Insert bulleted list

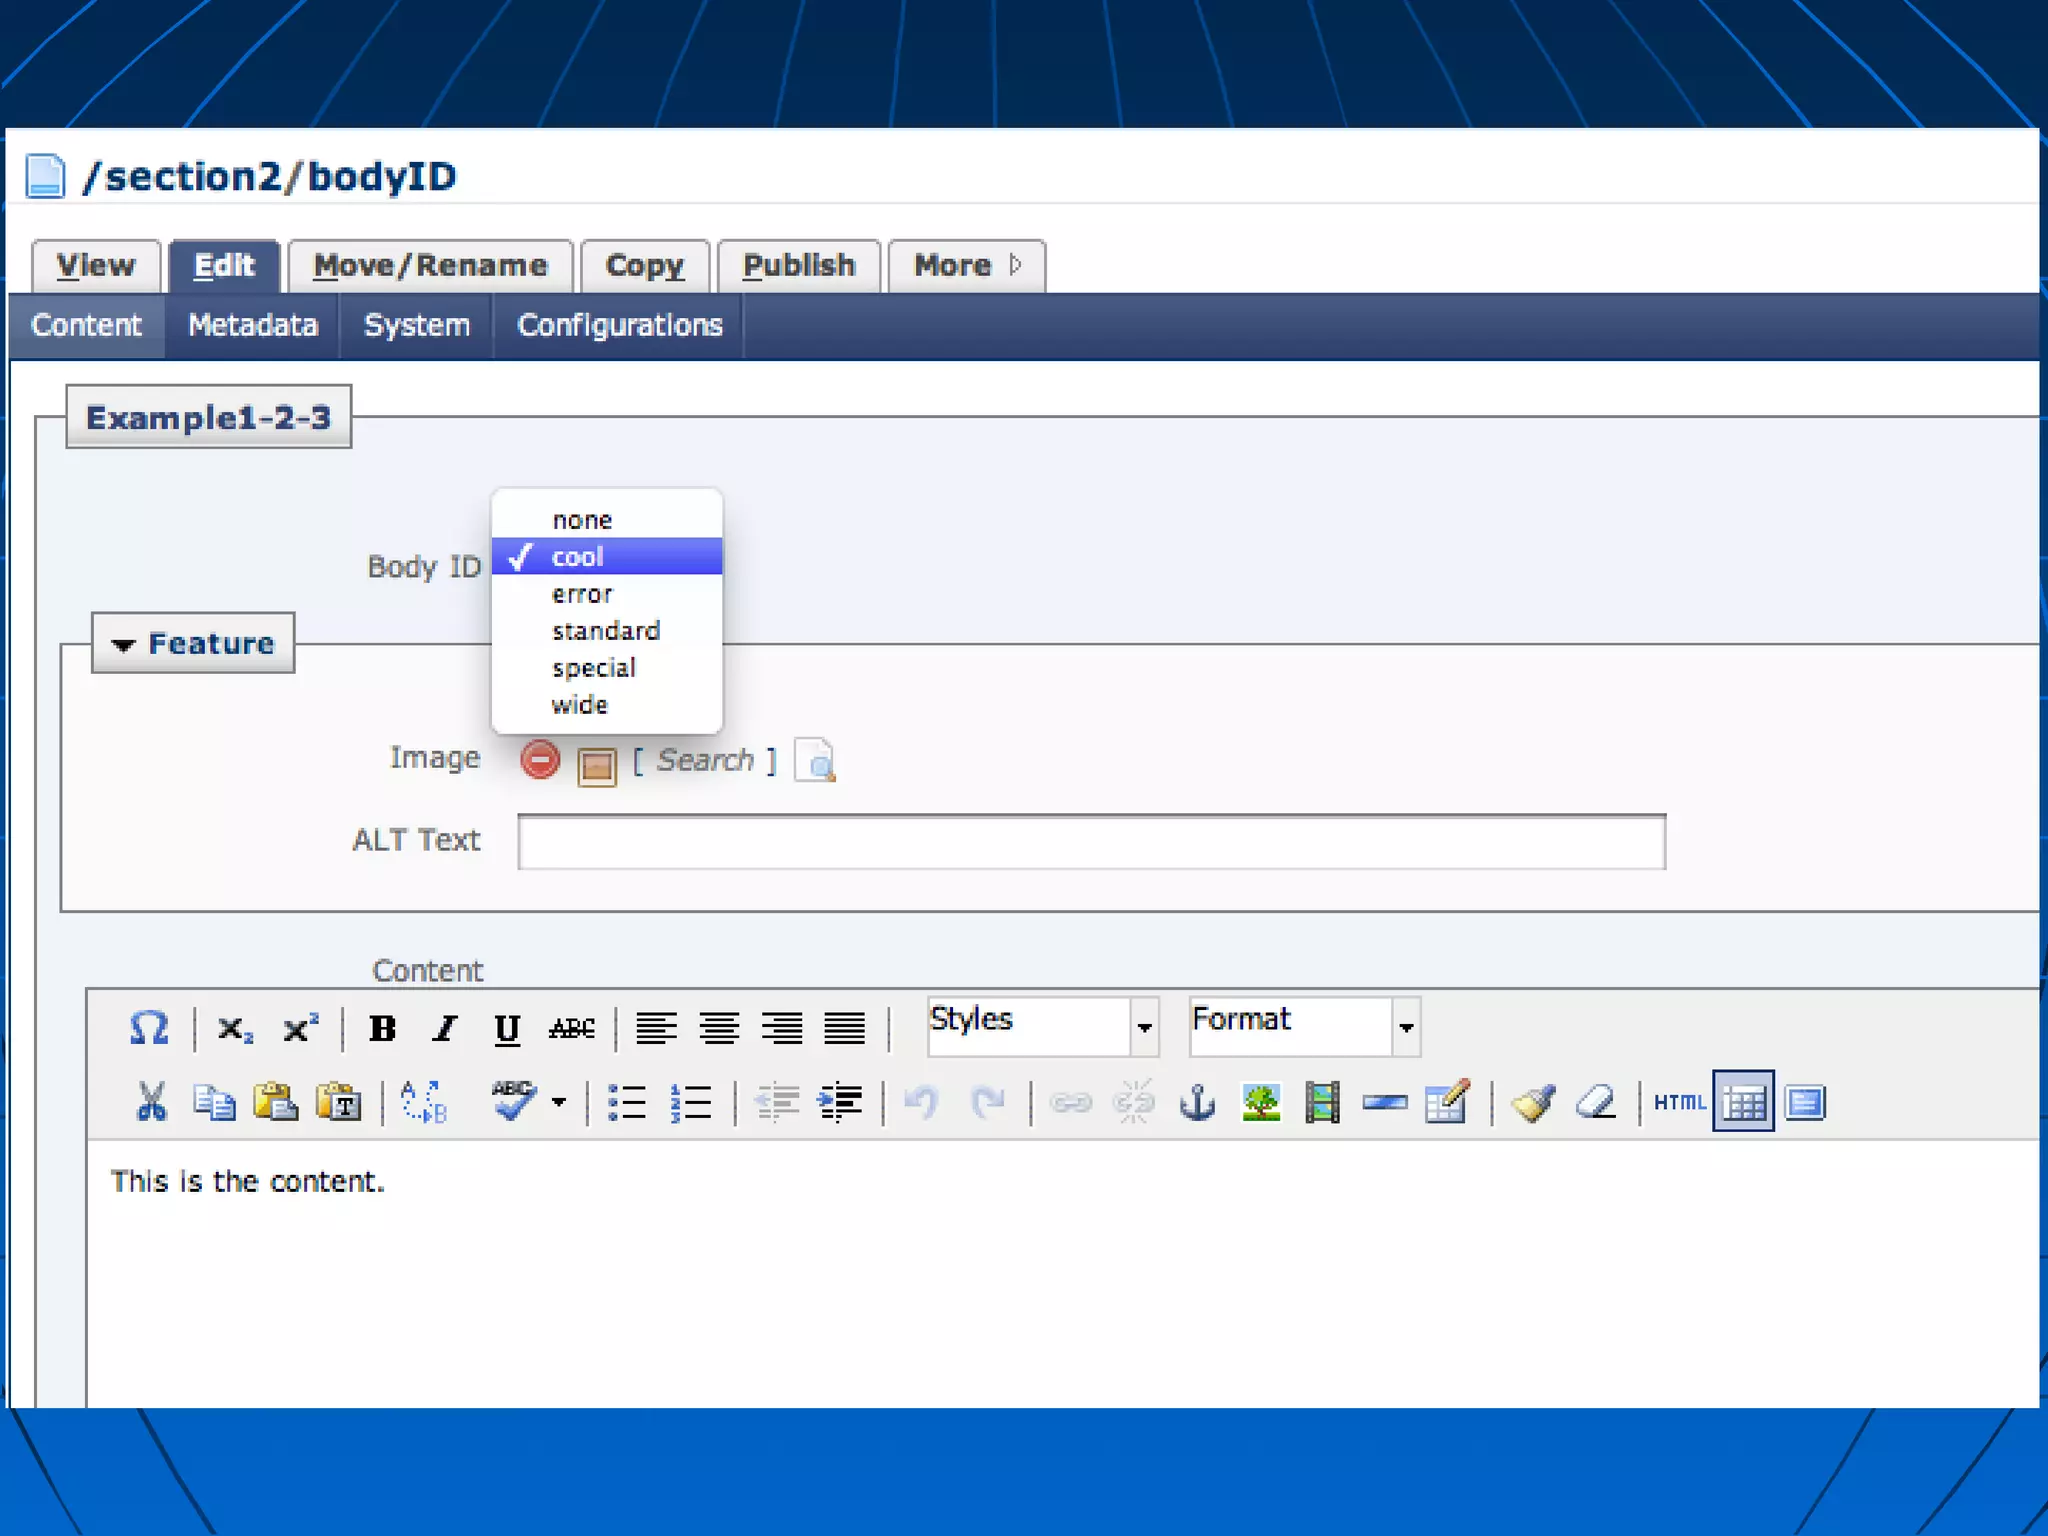[x=627, y=1103]
